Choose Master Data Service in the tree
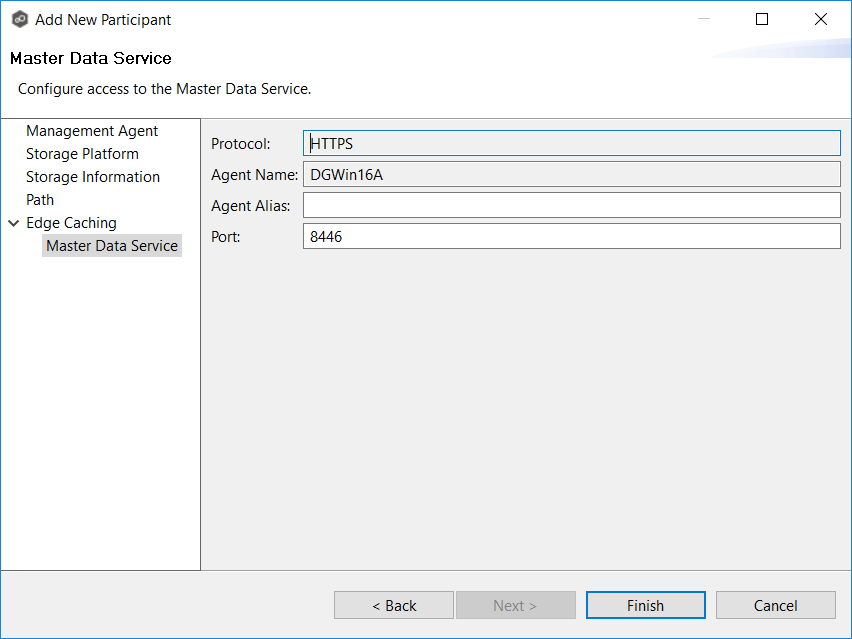The height and width of the screenshot is (639, 852). [112, 246]
